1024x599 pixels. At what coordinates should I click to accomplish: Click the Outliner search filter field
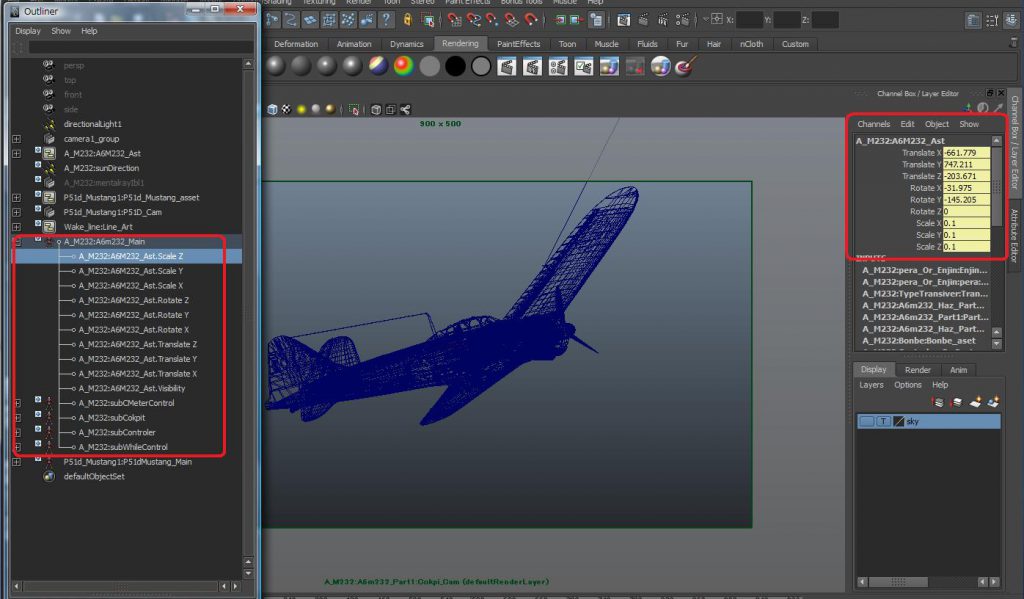140,47
